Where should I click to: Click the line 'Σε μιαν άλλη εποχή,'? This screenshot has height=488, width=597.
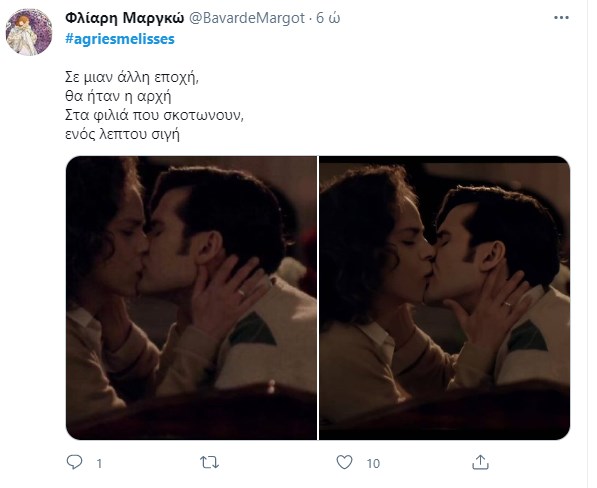[x=132, y=77]
